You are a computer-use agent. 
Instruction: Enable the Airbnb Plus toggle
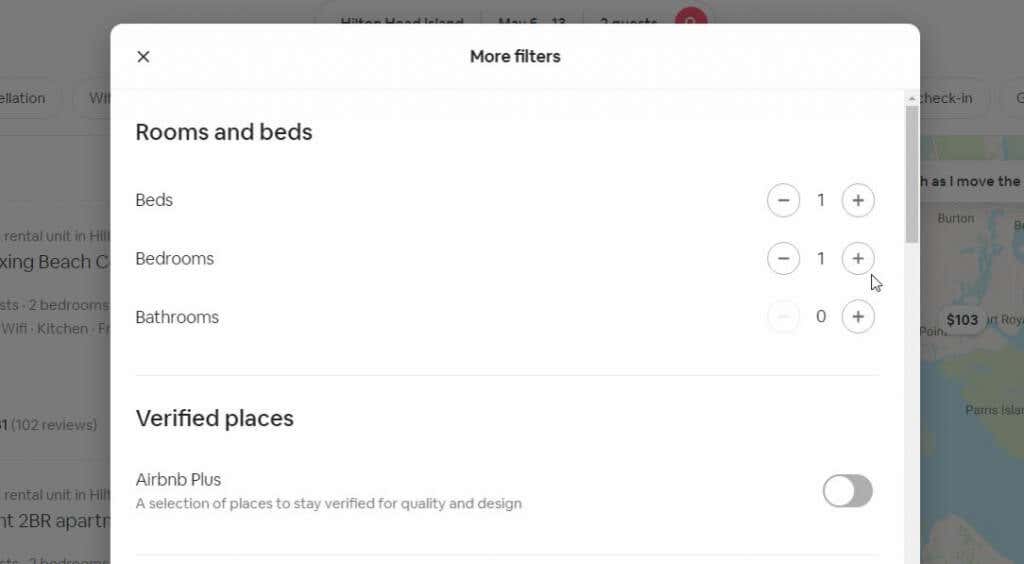847,491
